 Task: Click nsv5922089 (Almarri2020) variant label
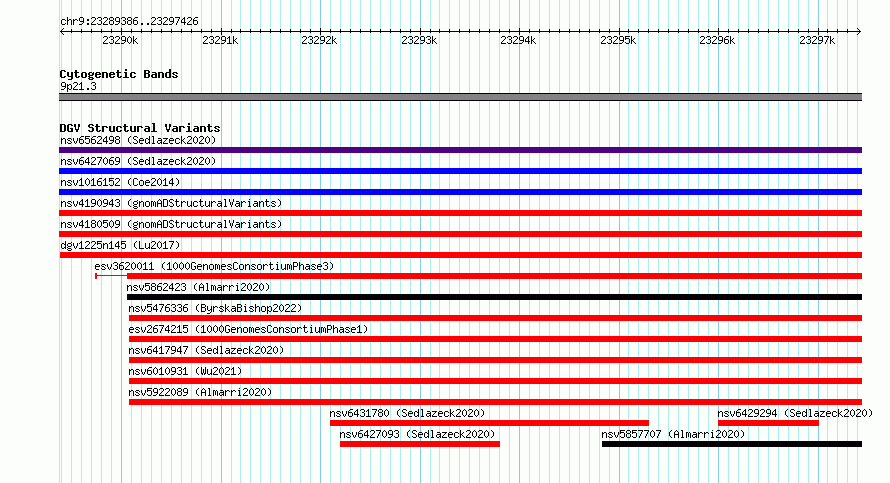[x=200, y=392]
